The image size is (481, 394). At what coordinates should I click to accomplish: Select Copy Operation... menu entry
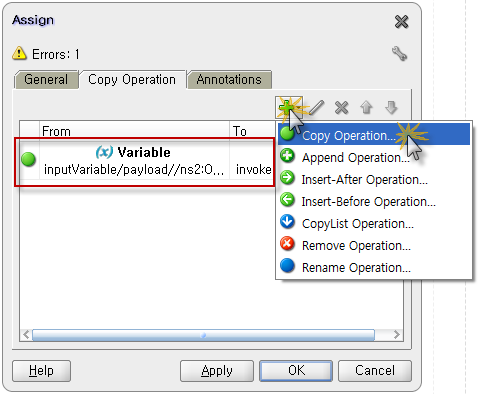click(374, 135)
